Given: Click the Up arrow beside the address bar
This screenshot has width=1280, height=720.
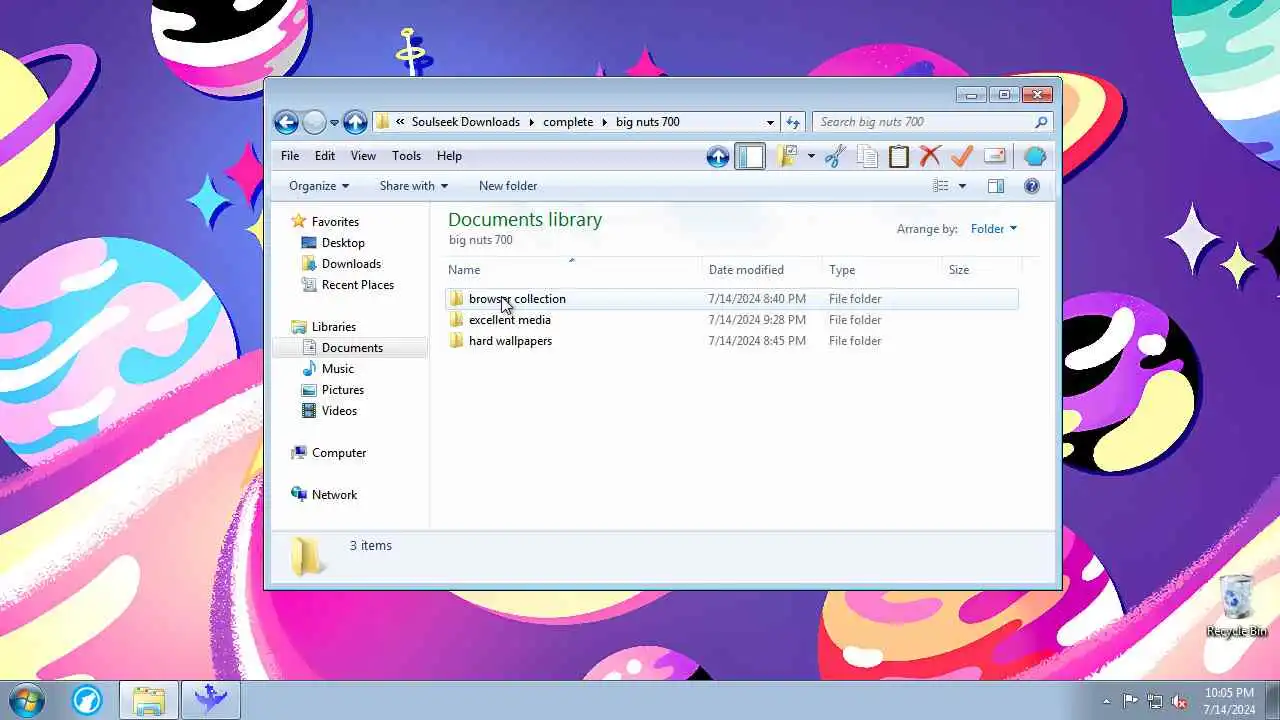Looking at the screenshot, I should point(355,122).
